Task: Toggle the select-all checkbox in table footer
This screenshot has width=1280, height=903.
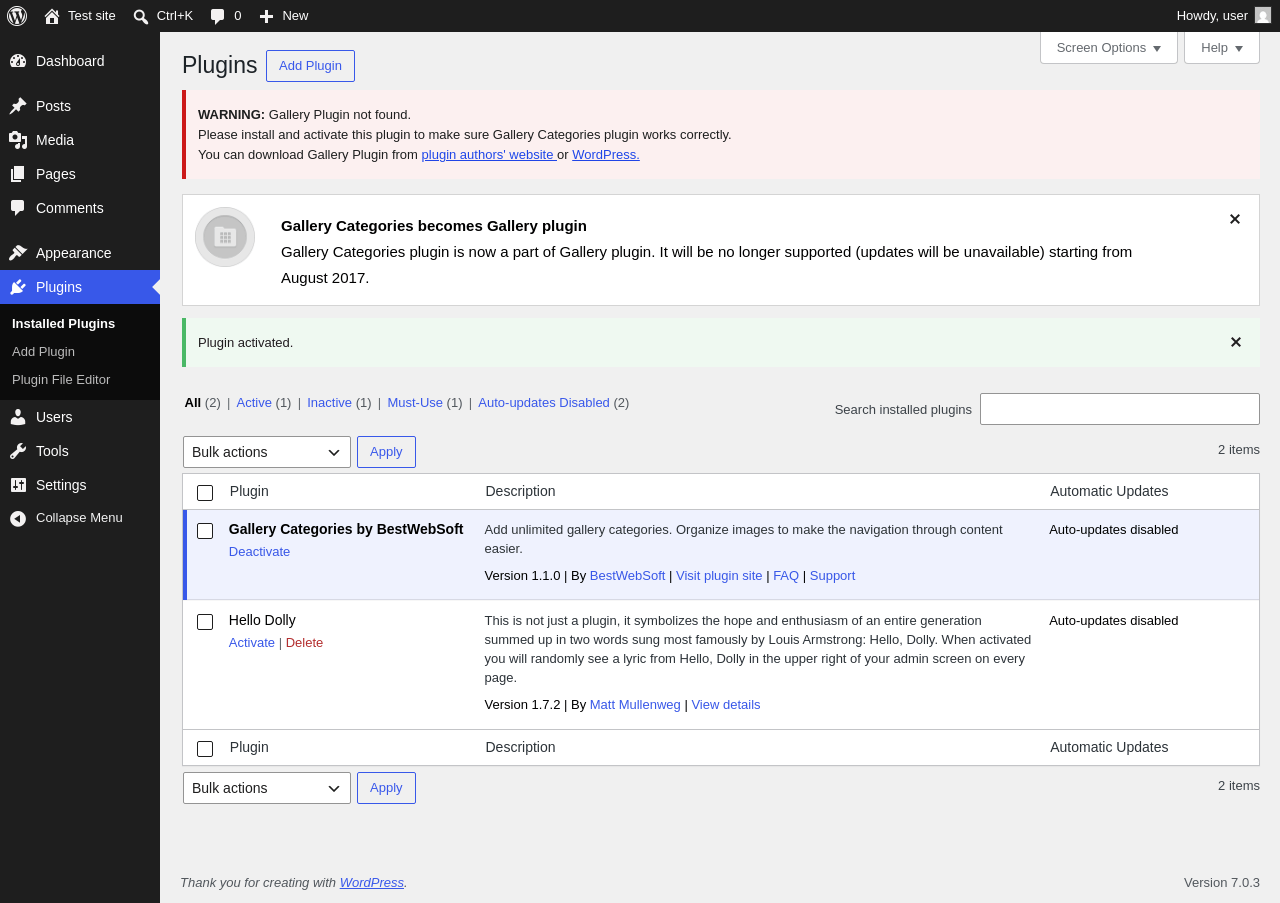Action: point(205,749)
